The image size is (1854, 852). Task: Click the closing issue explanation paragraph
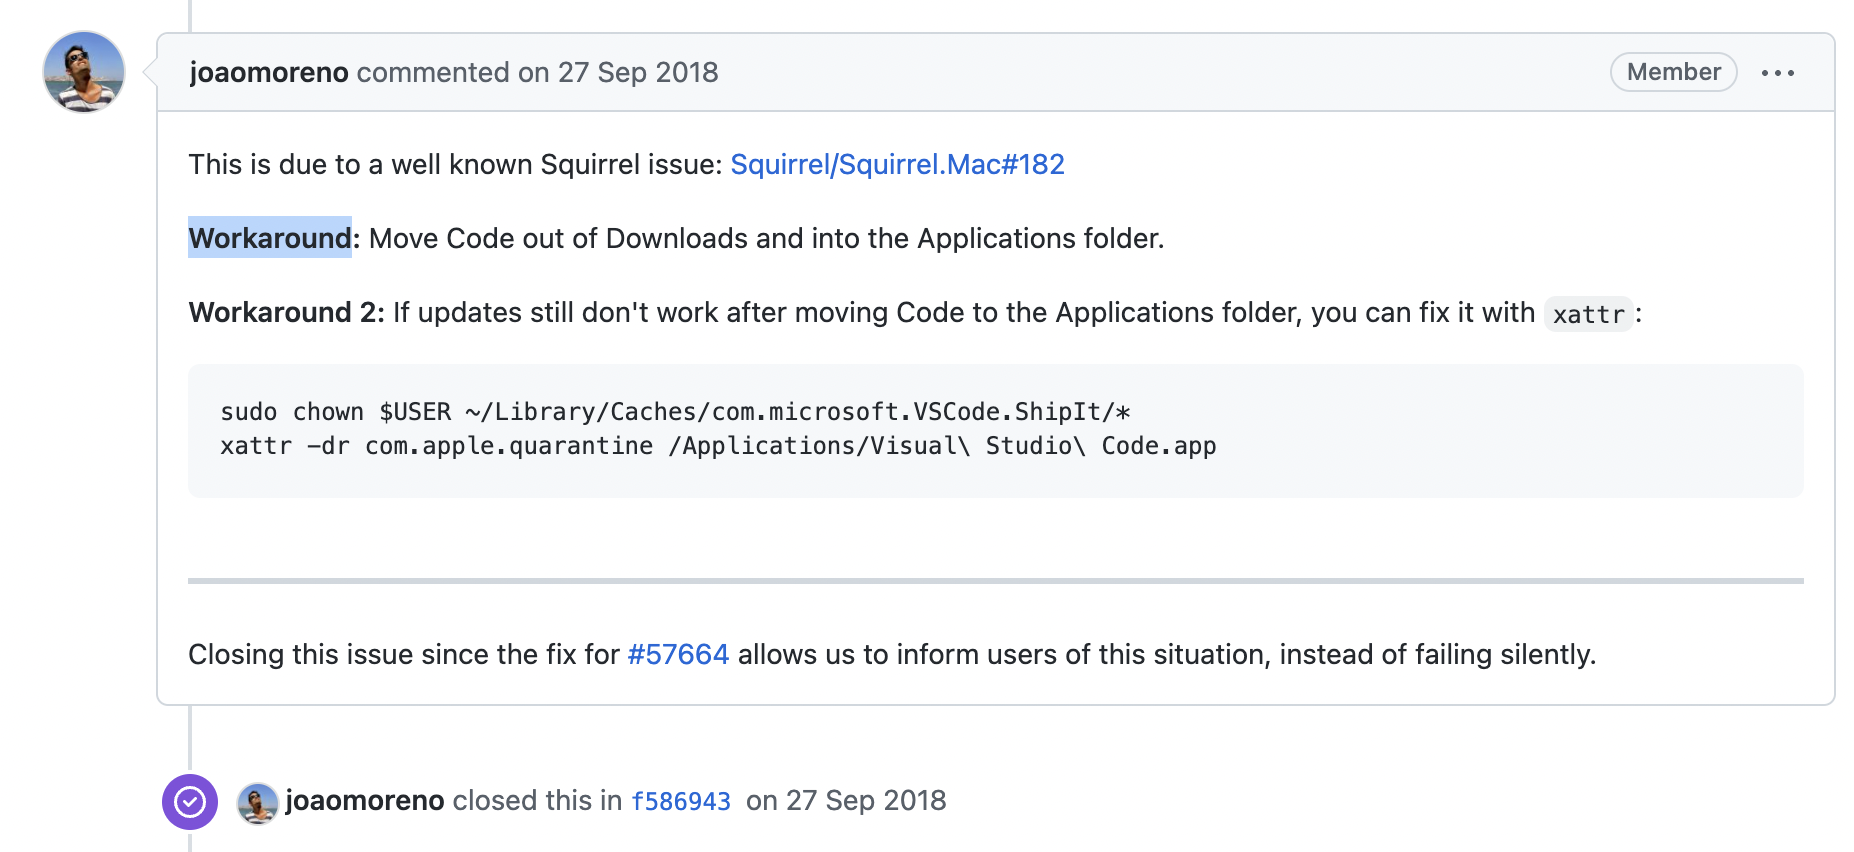[892, 654]
